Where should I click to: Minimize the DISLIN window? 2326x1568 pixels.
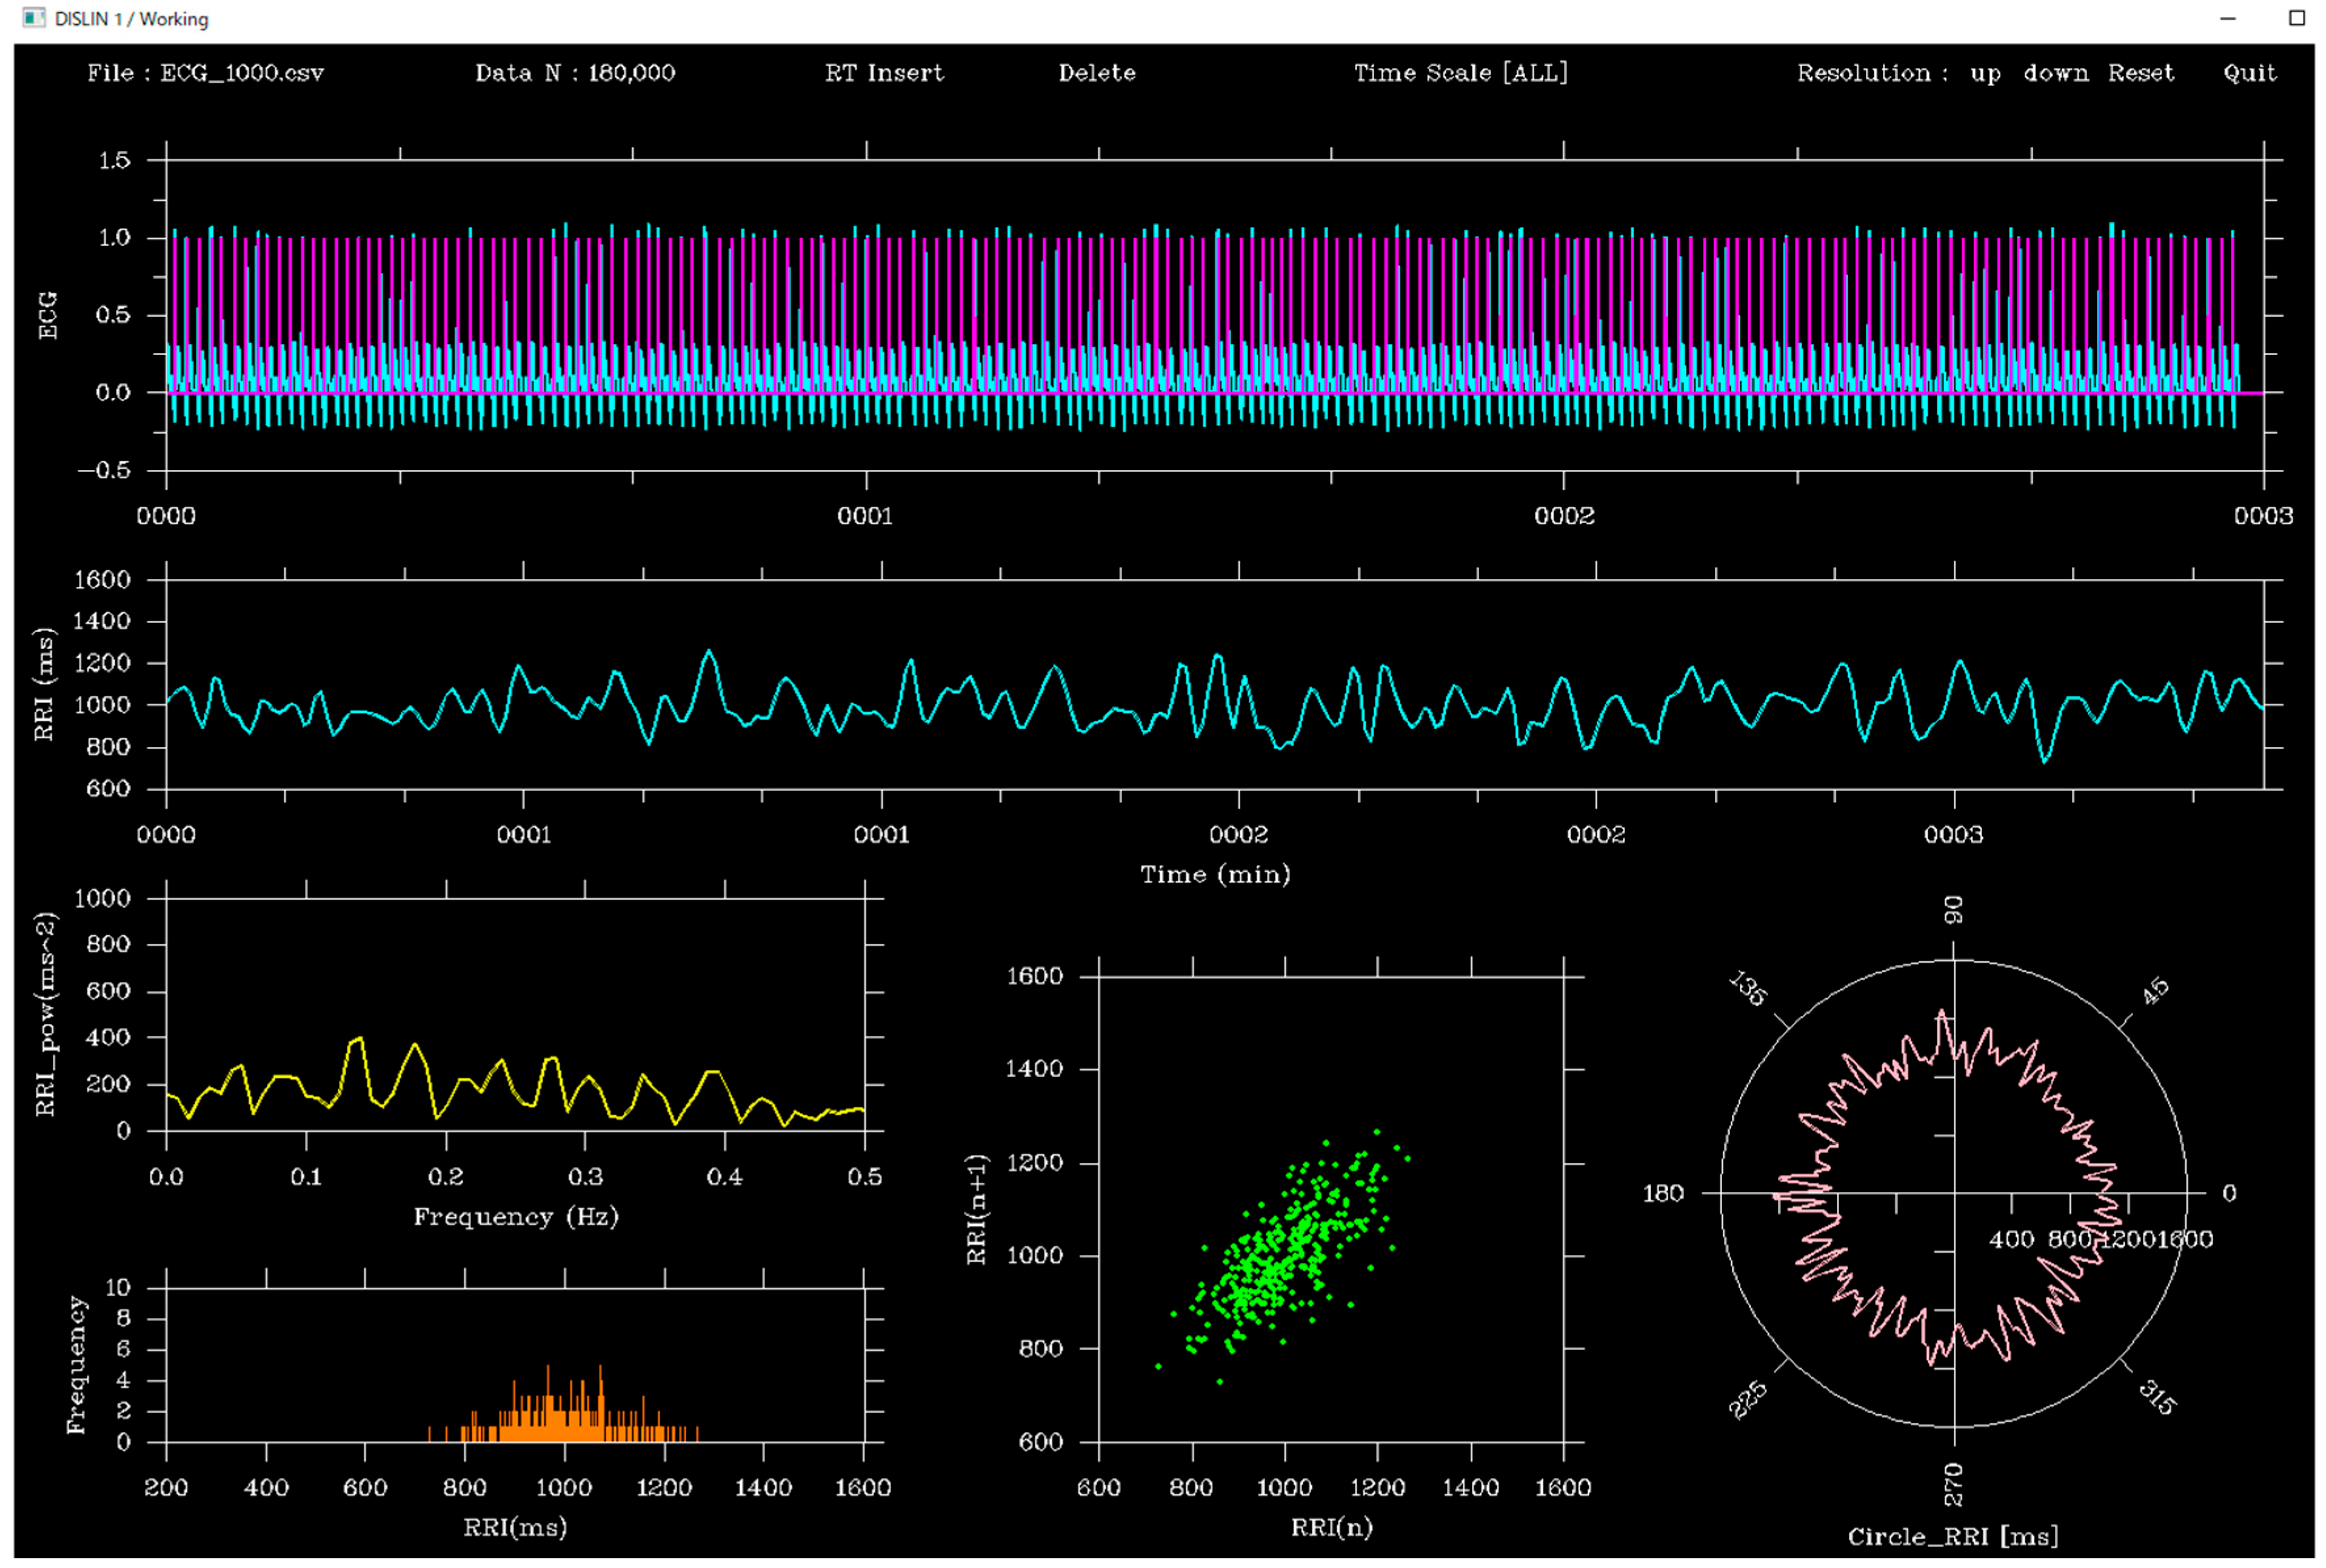coord(2227,18)
